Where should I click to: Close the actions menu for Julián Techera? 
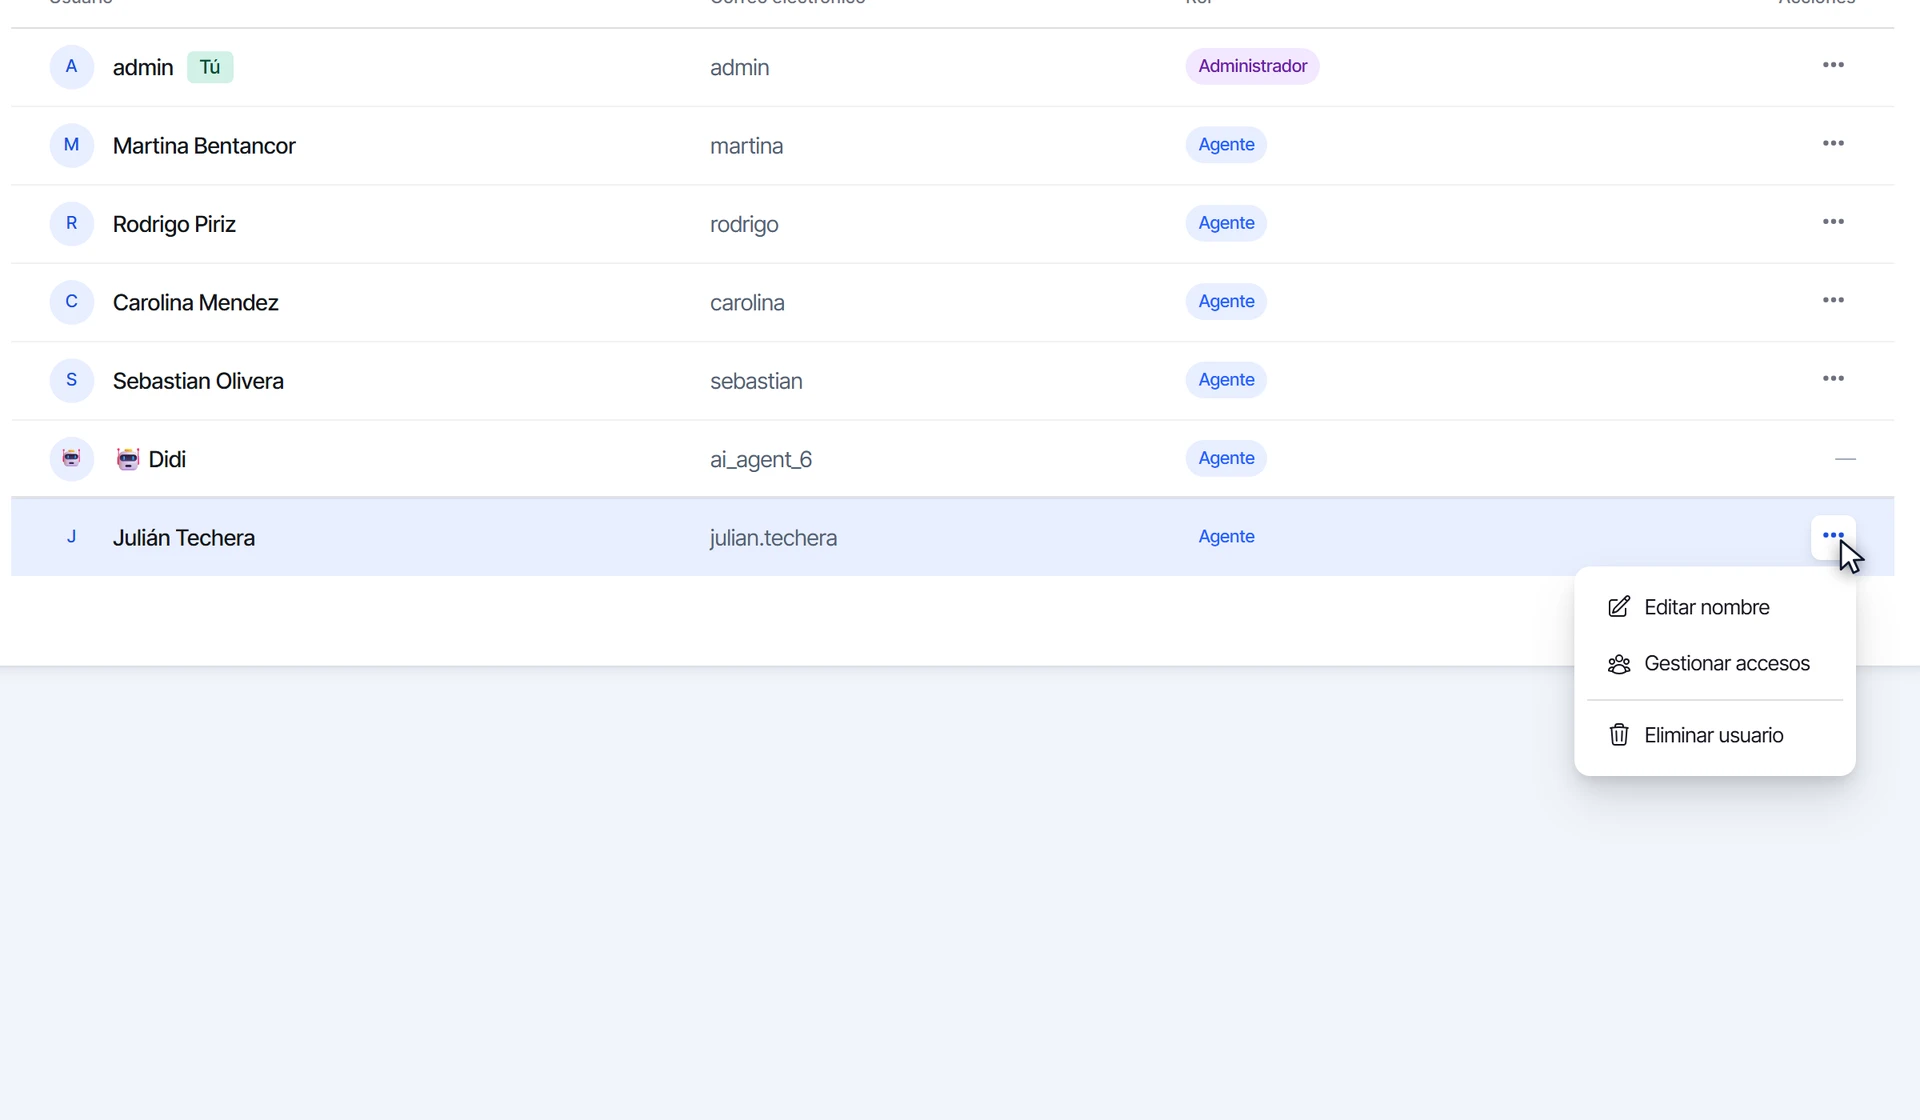point(1833,536)
